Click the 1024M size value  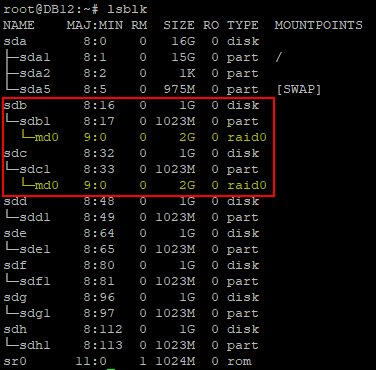tap(175, 361)
